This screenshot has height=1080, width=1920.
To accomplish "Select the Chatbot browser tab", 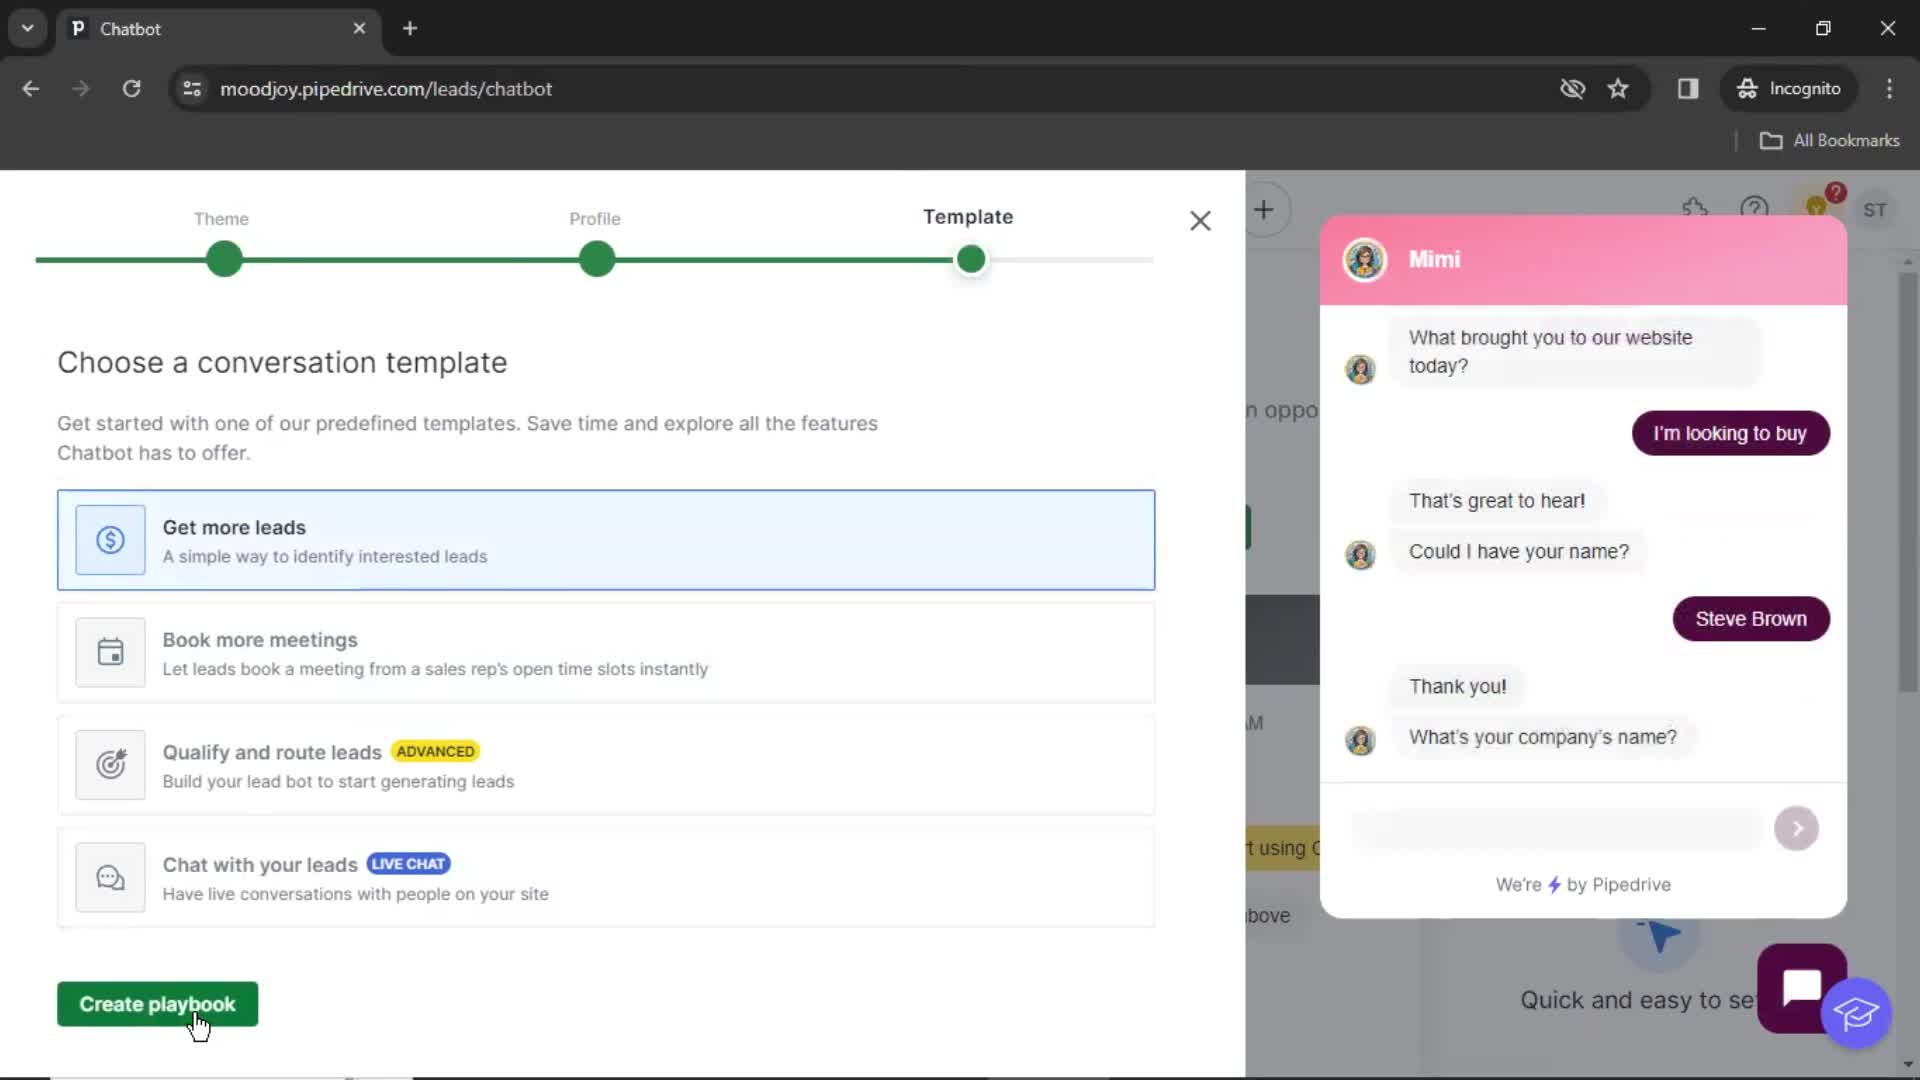I will [218, 29].
